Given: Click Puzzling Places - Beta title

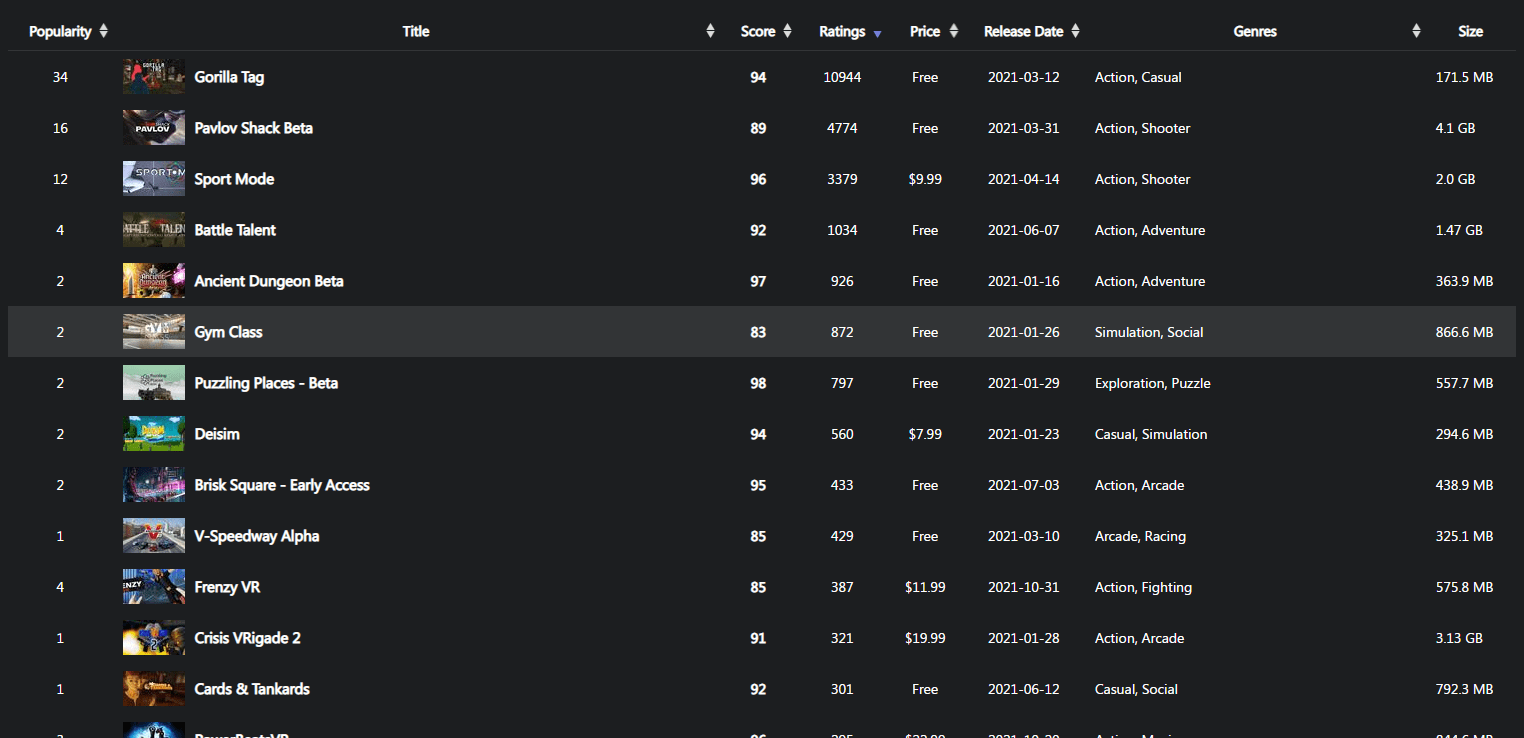Looking at the screenshot, I should [266, 383].
